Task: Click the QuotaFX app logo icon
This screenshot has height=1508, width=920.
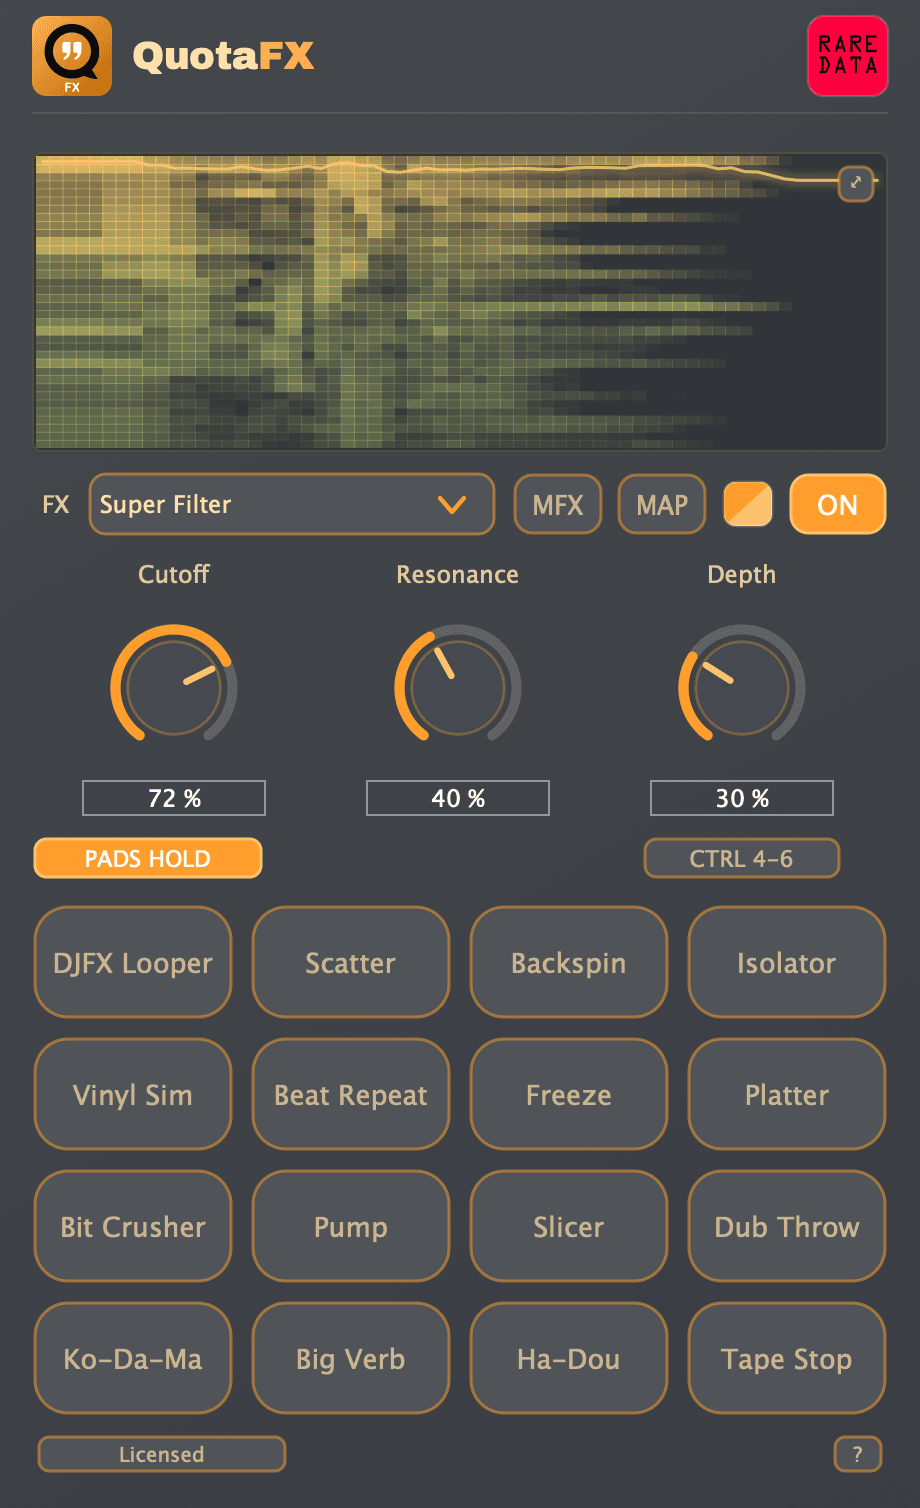Action: [x=72, y=56]
